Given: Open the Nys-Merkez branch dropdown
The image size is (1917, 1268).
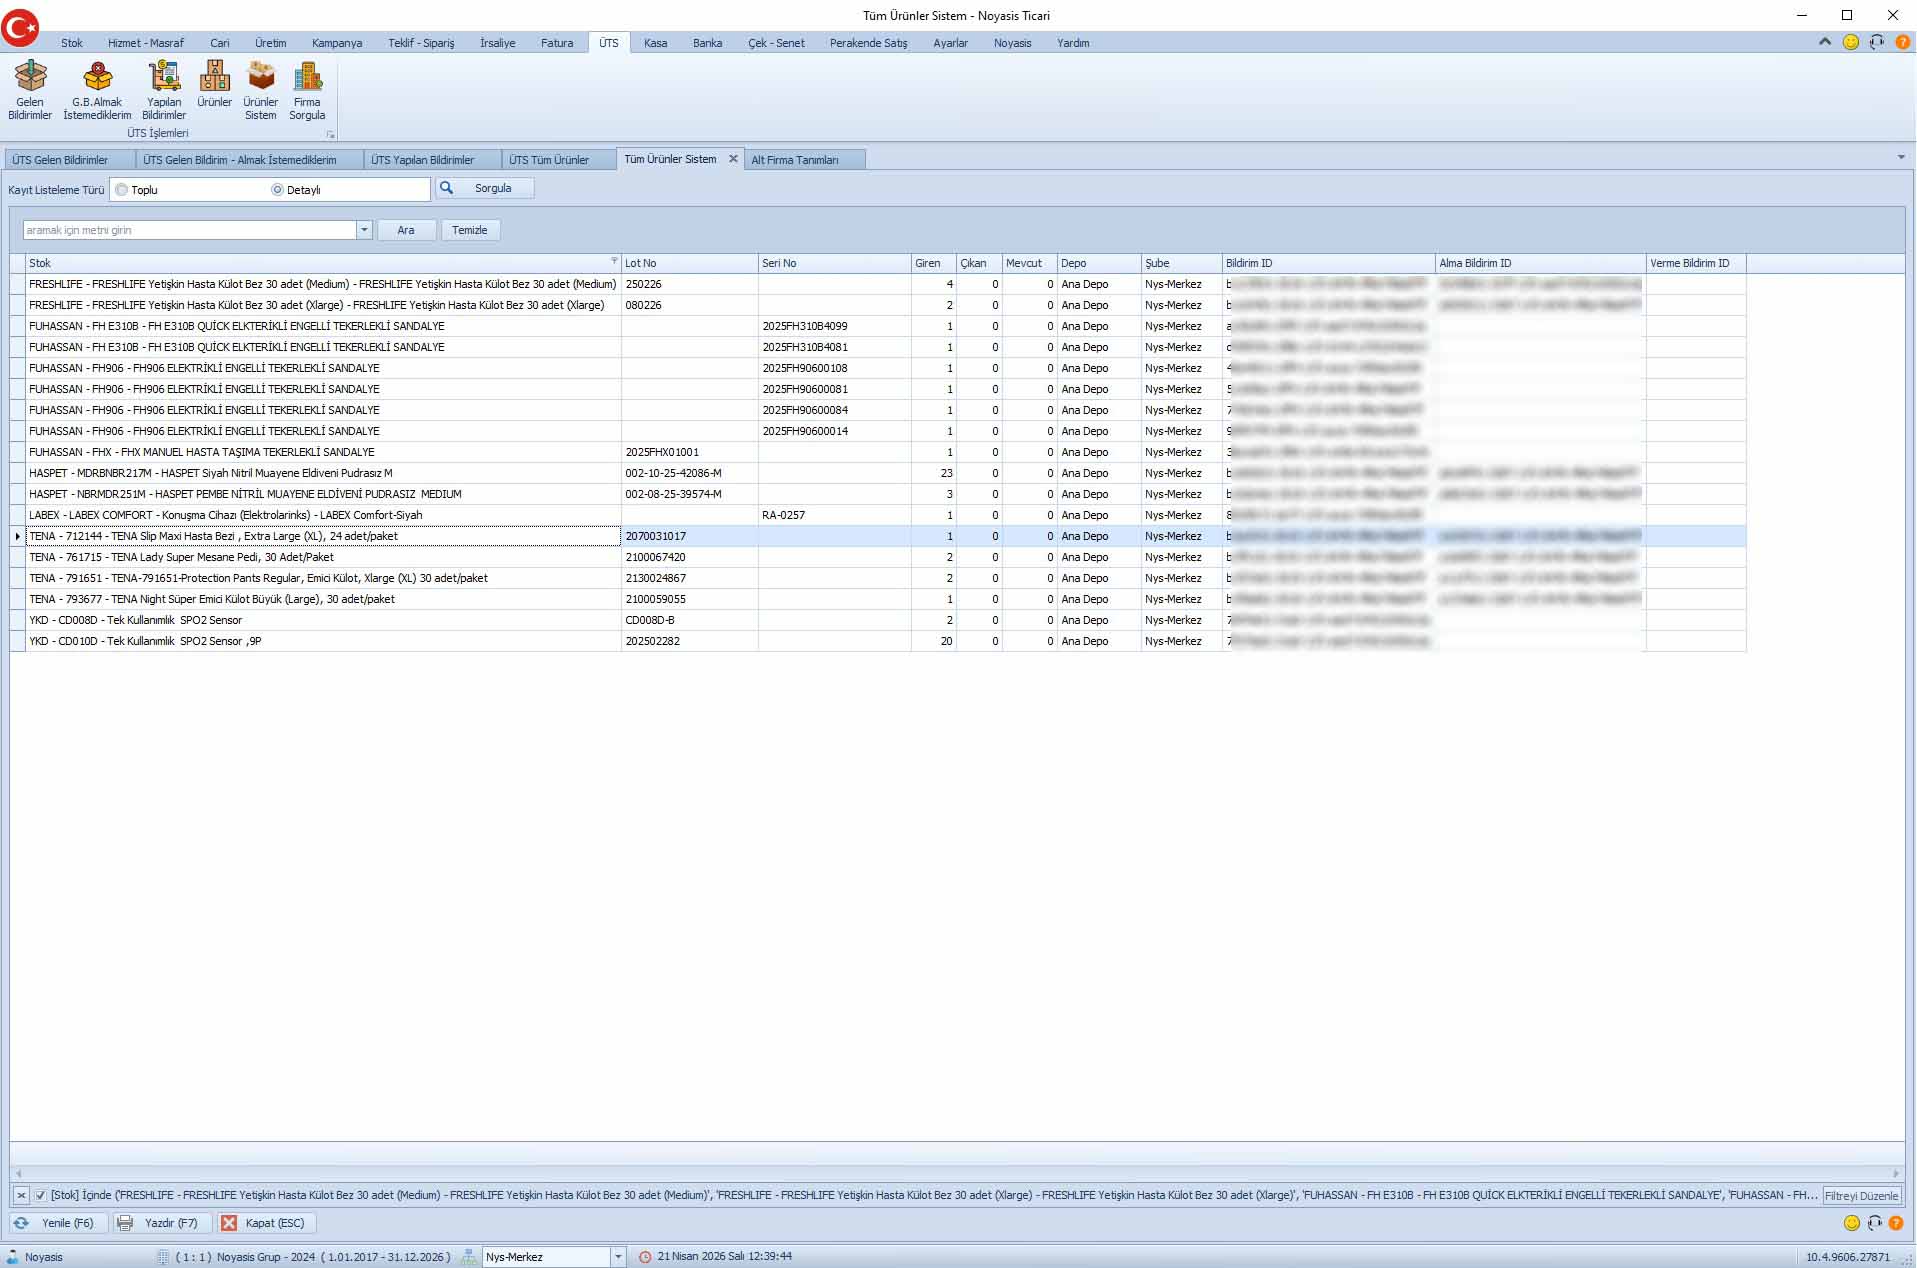Looking at the screenshot, I should tap(618, 1257).
